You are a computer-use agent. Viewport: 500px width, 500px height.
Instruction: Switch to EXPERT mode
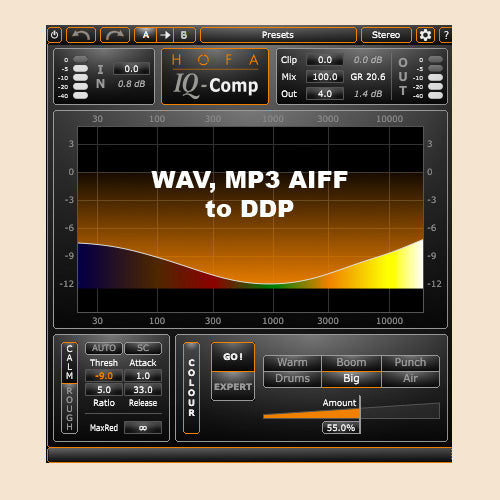233,387
